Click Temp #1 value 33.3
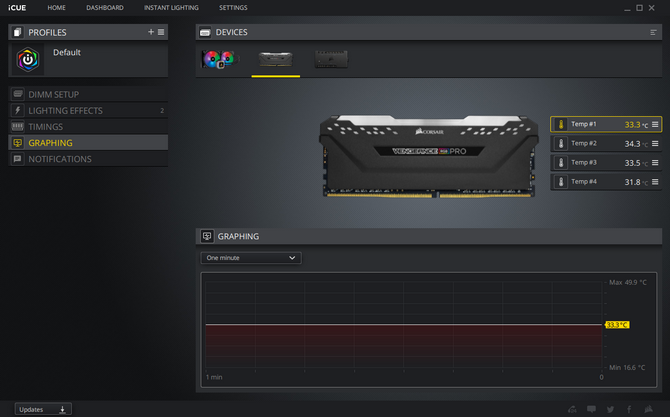Image resolution: width=670 pixels, height=417 pixels. pyautogui.click(x=632, y=125)
